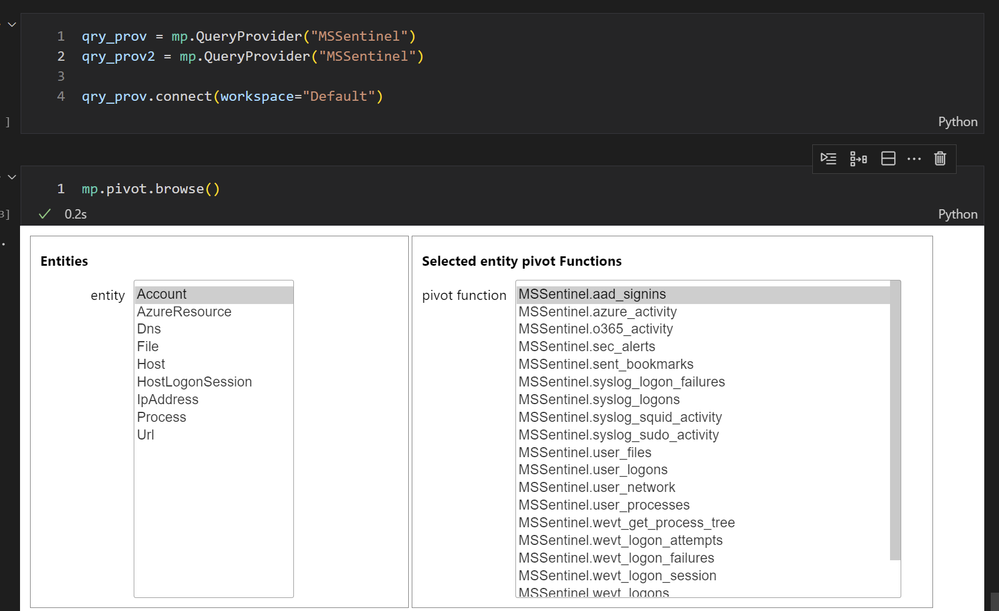
Task: Open the cell's more actions ellipsis
Action: tap(914, 158)
